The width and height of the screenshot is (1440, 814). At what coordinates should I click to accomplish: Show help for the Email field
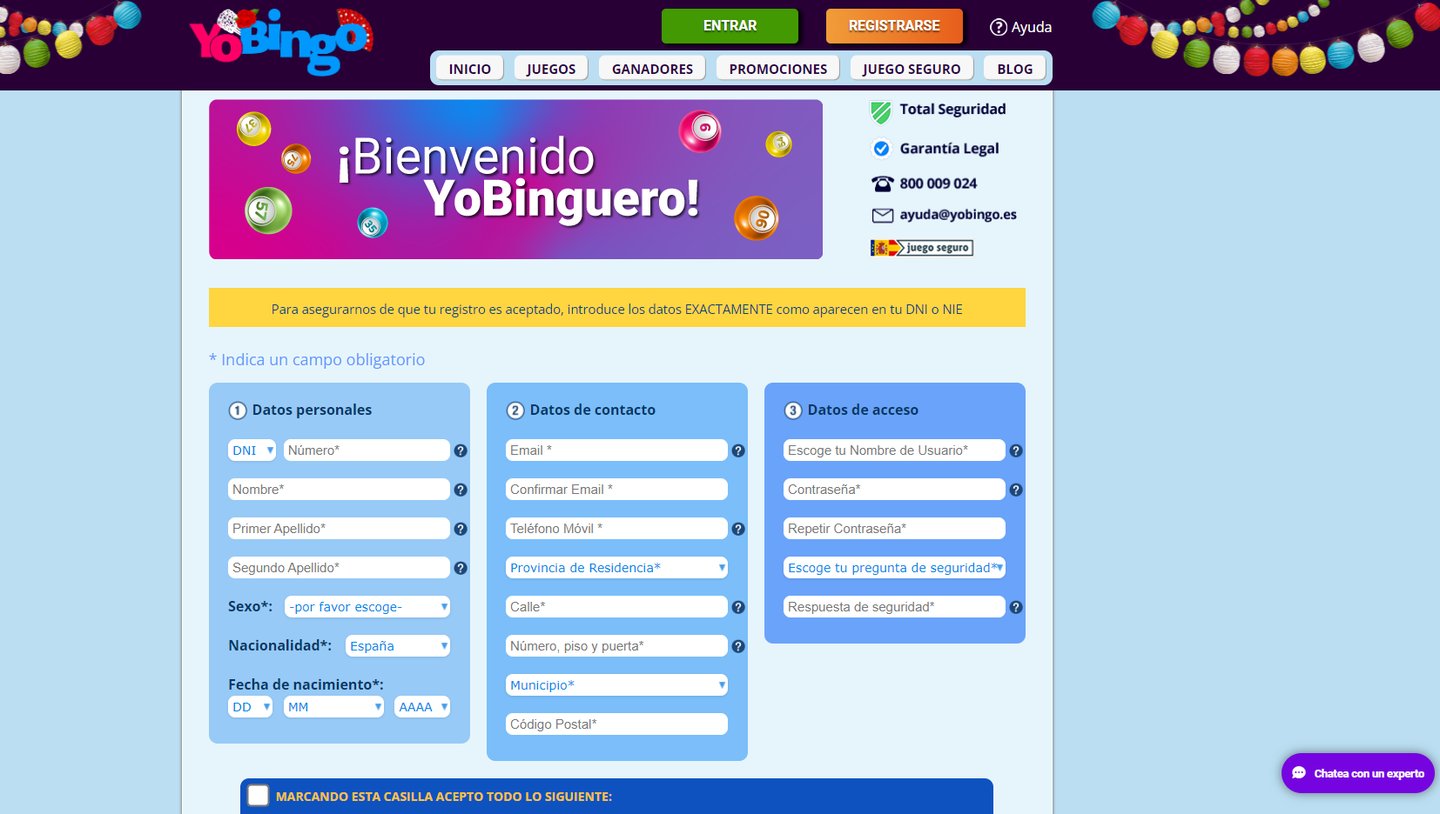click(738, 451)
